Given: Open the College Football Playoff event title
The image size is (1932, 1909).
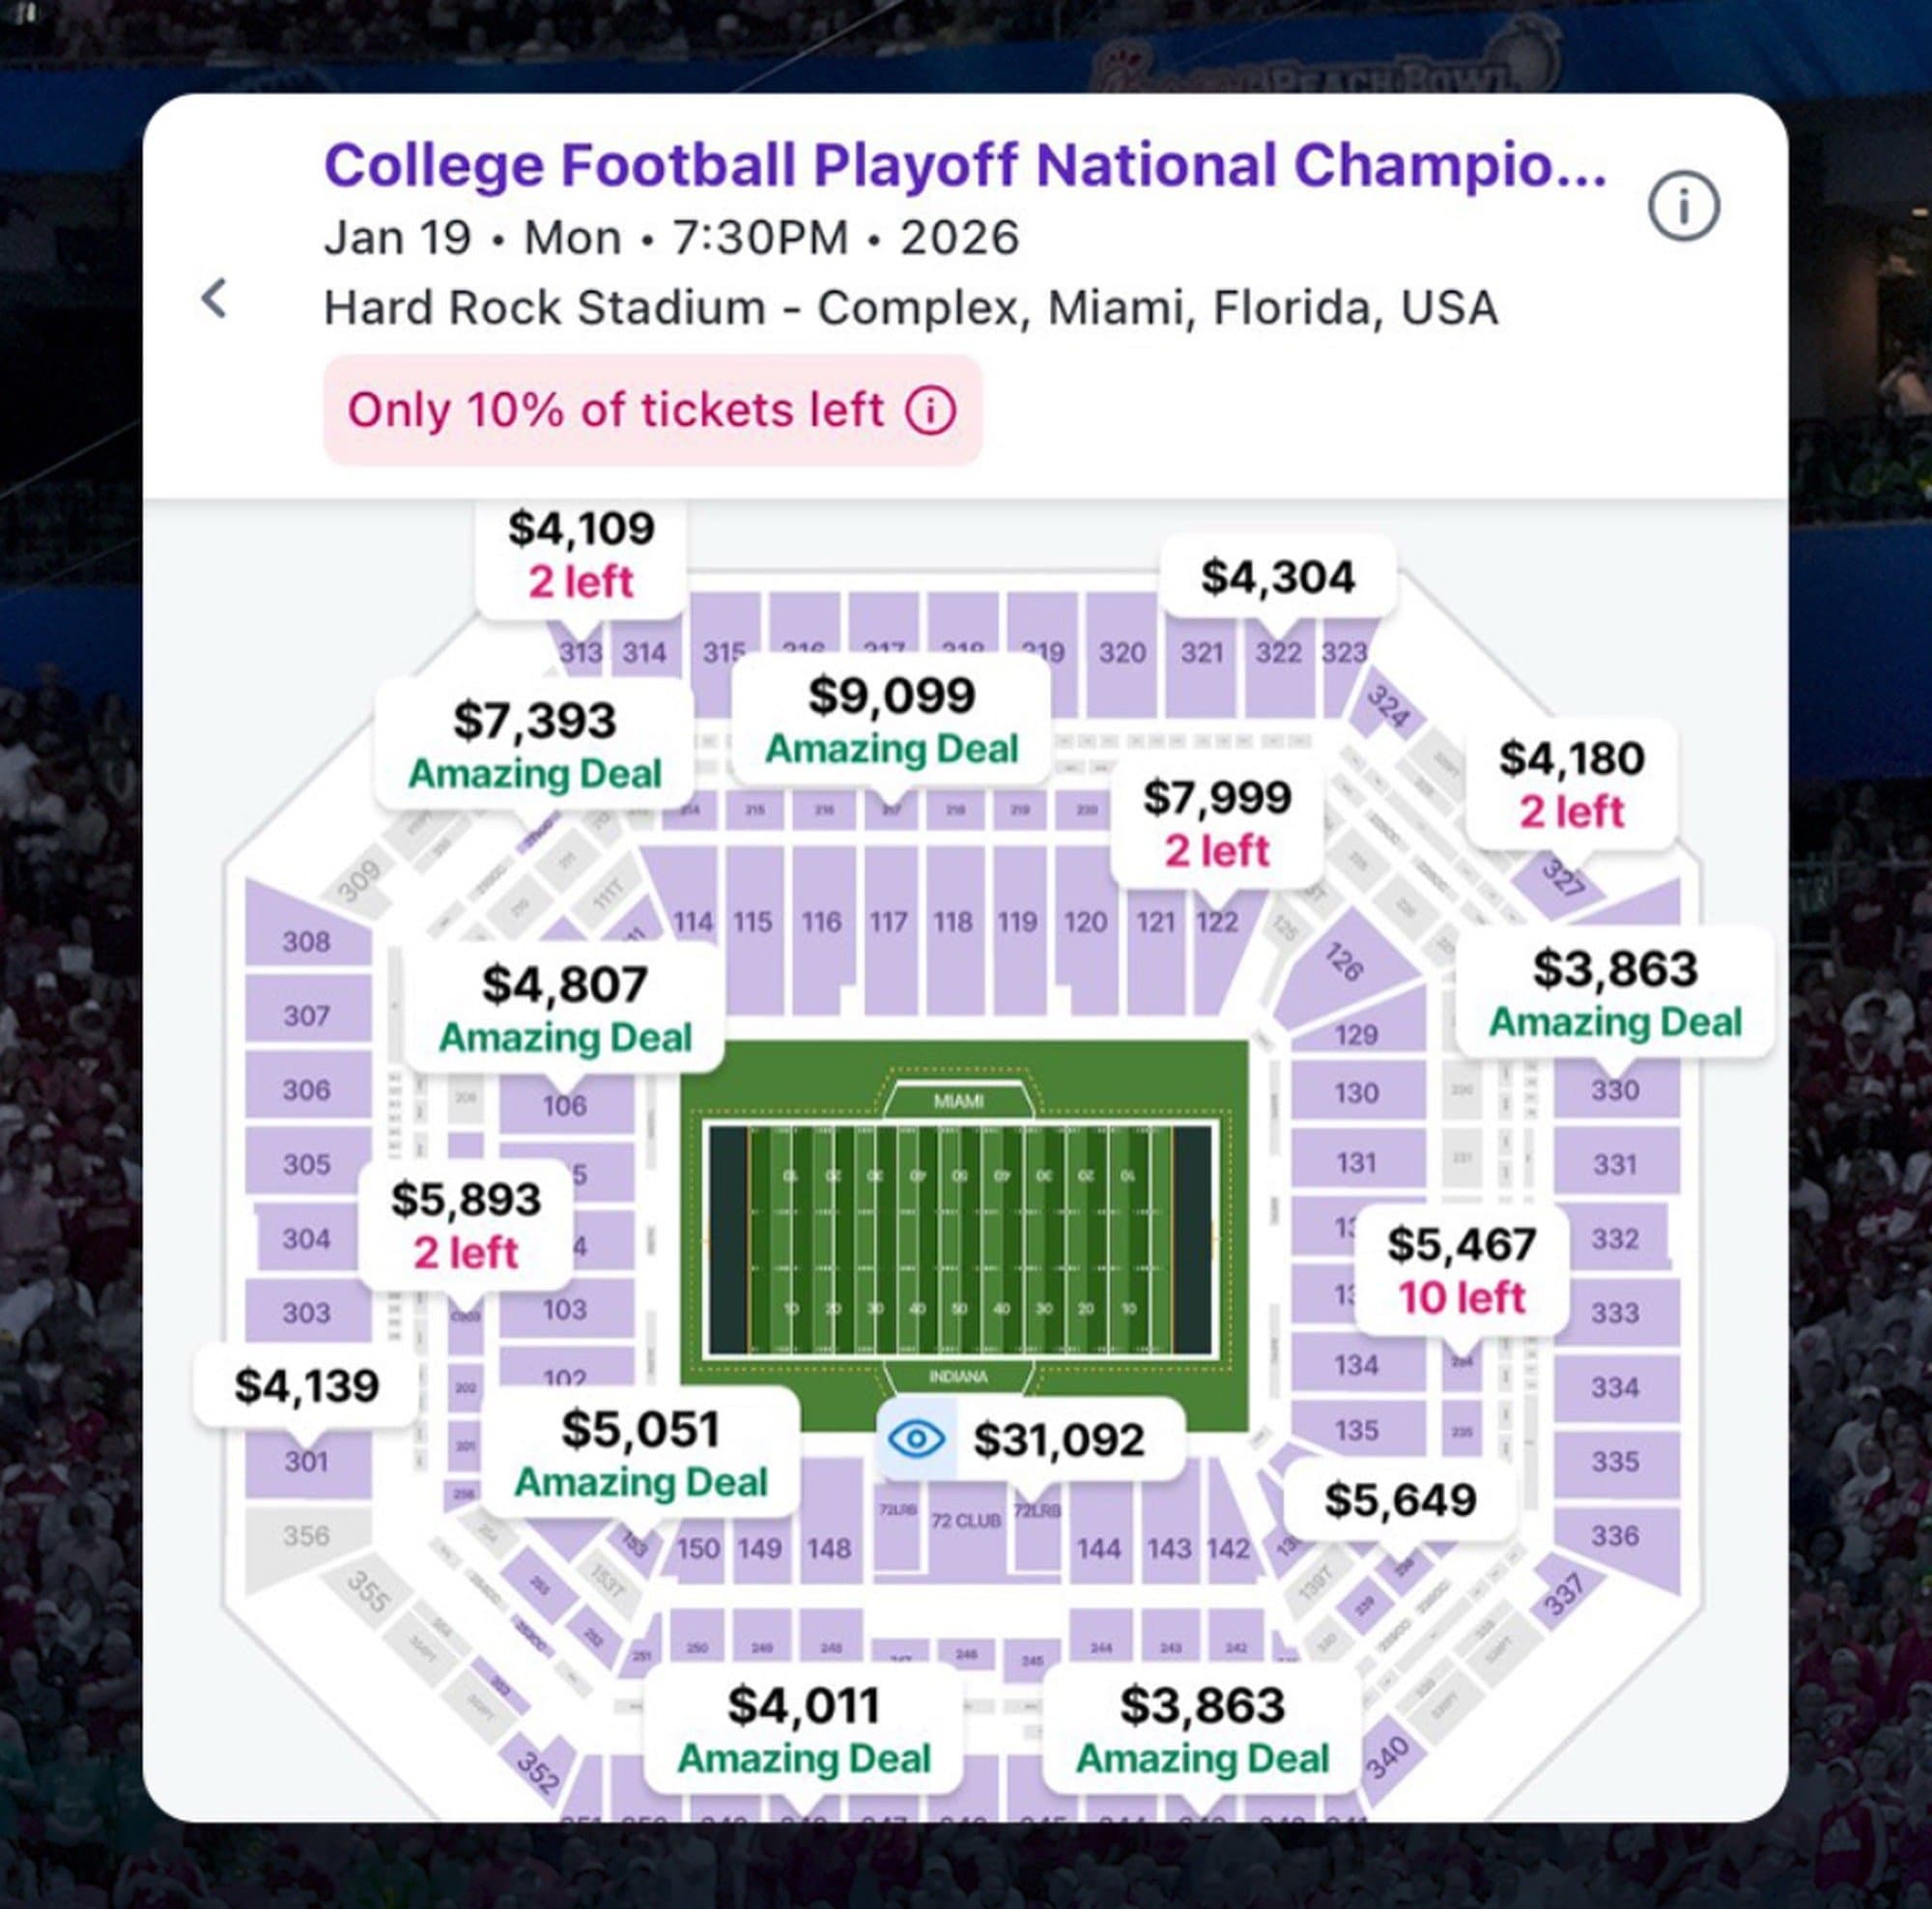Looking at the screenshot, I should pos(964,165).
